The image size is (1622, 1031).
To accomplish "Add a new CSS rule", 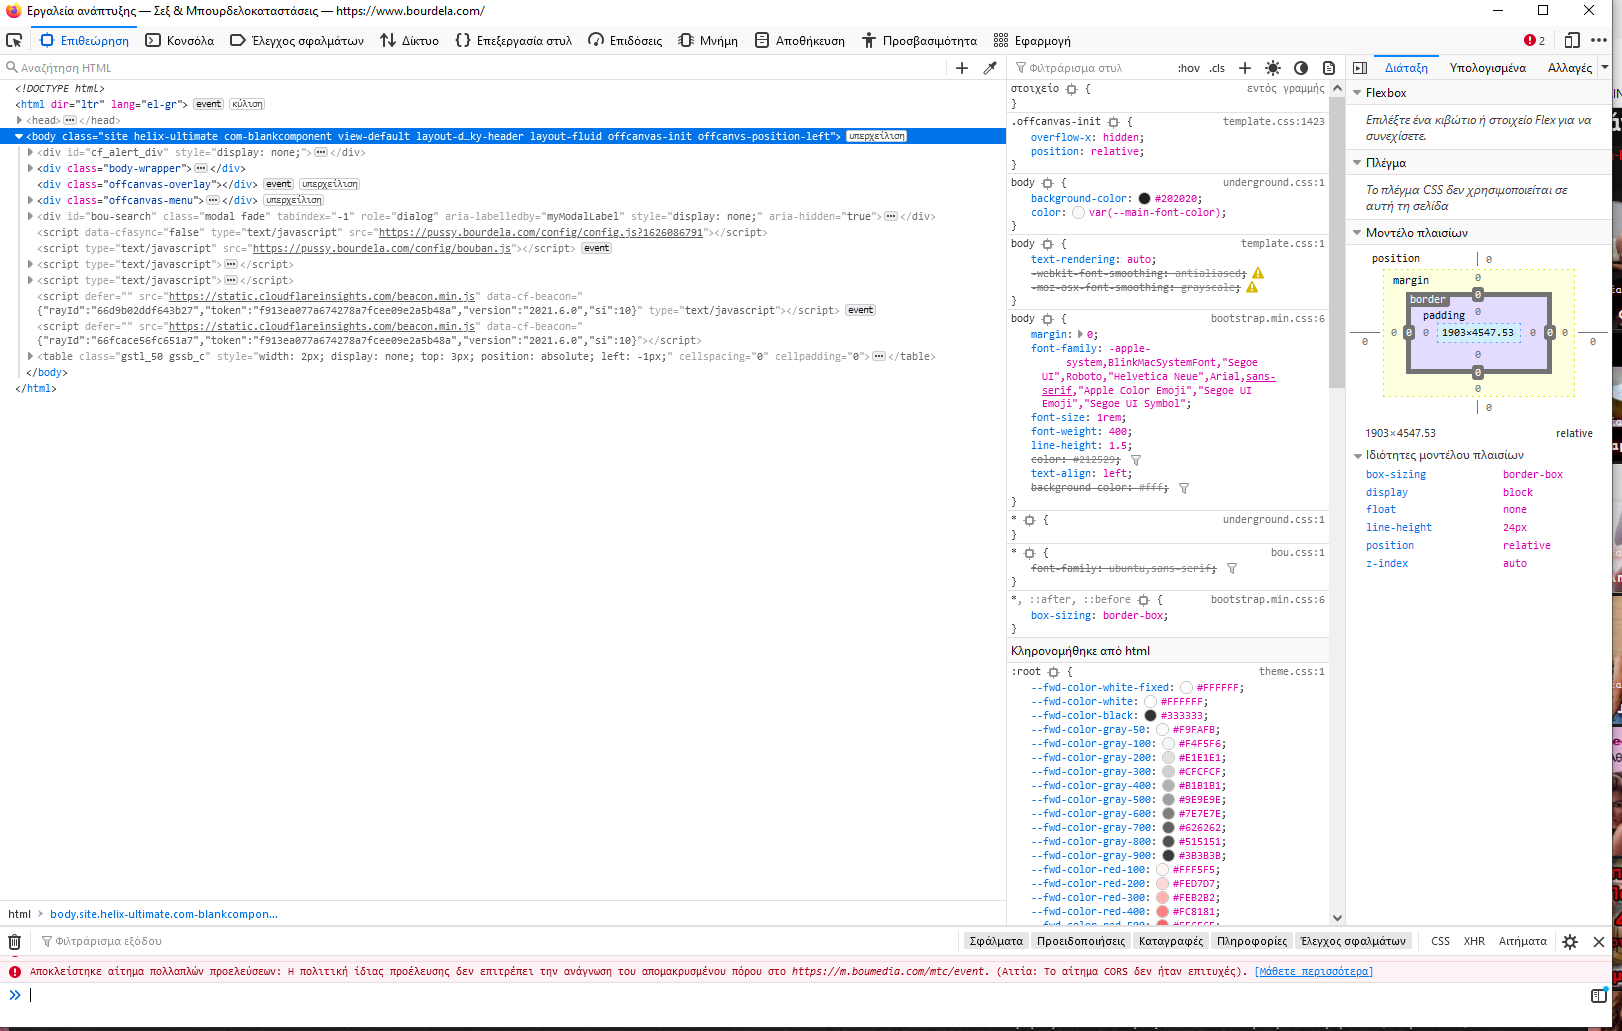I will point(1245,68).
